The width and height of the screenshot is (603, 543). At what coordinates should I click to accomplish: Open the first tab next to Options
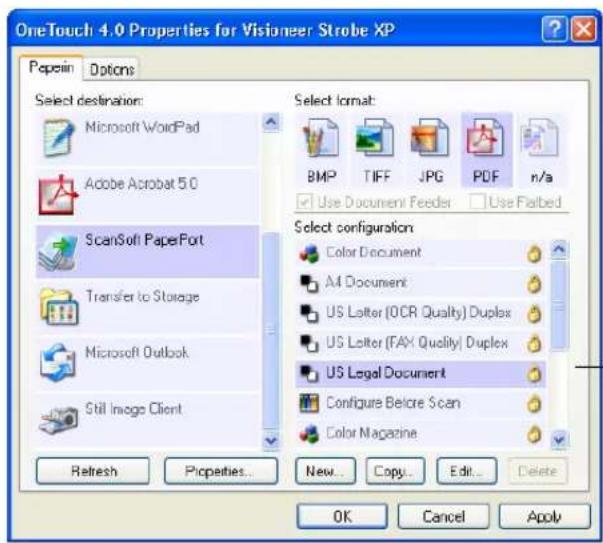click(51, 67)
